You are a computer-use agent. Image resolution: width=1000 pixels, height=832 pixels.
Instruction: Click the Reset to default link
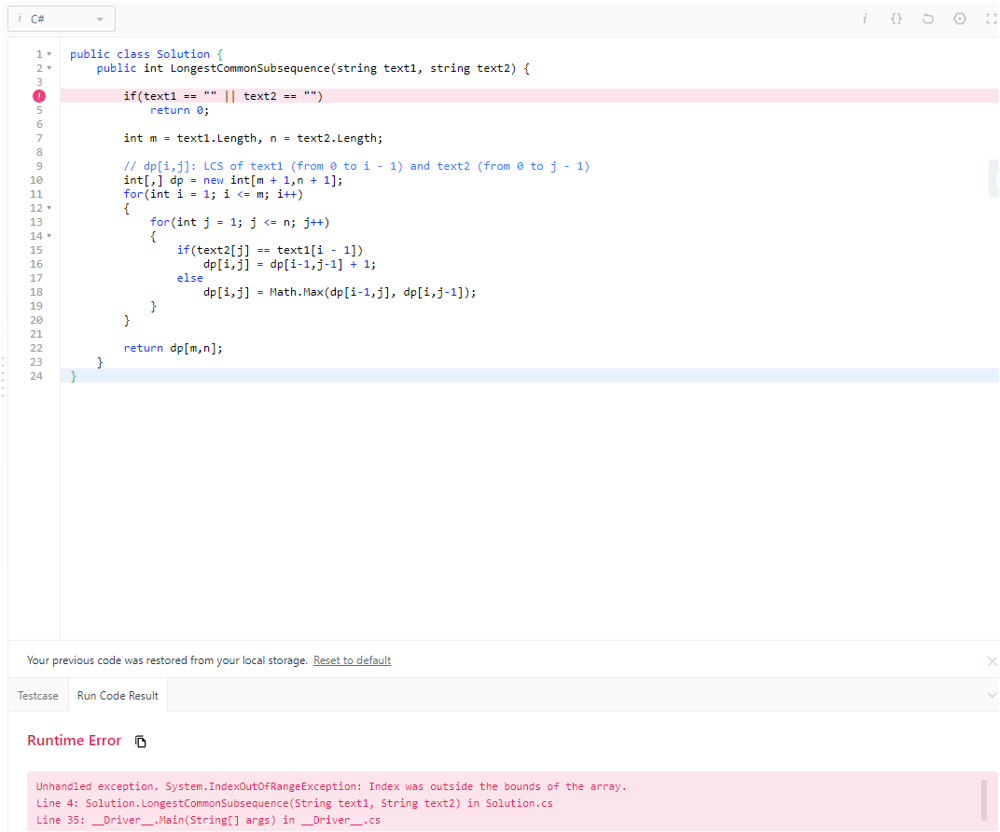[x=352, y=660]
